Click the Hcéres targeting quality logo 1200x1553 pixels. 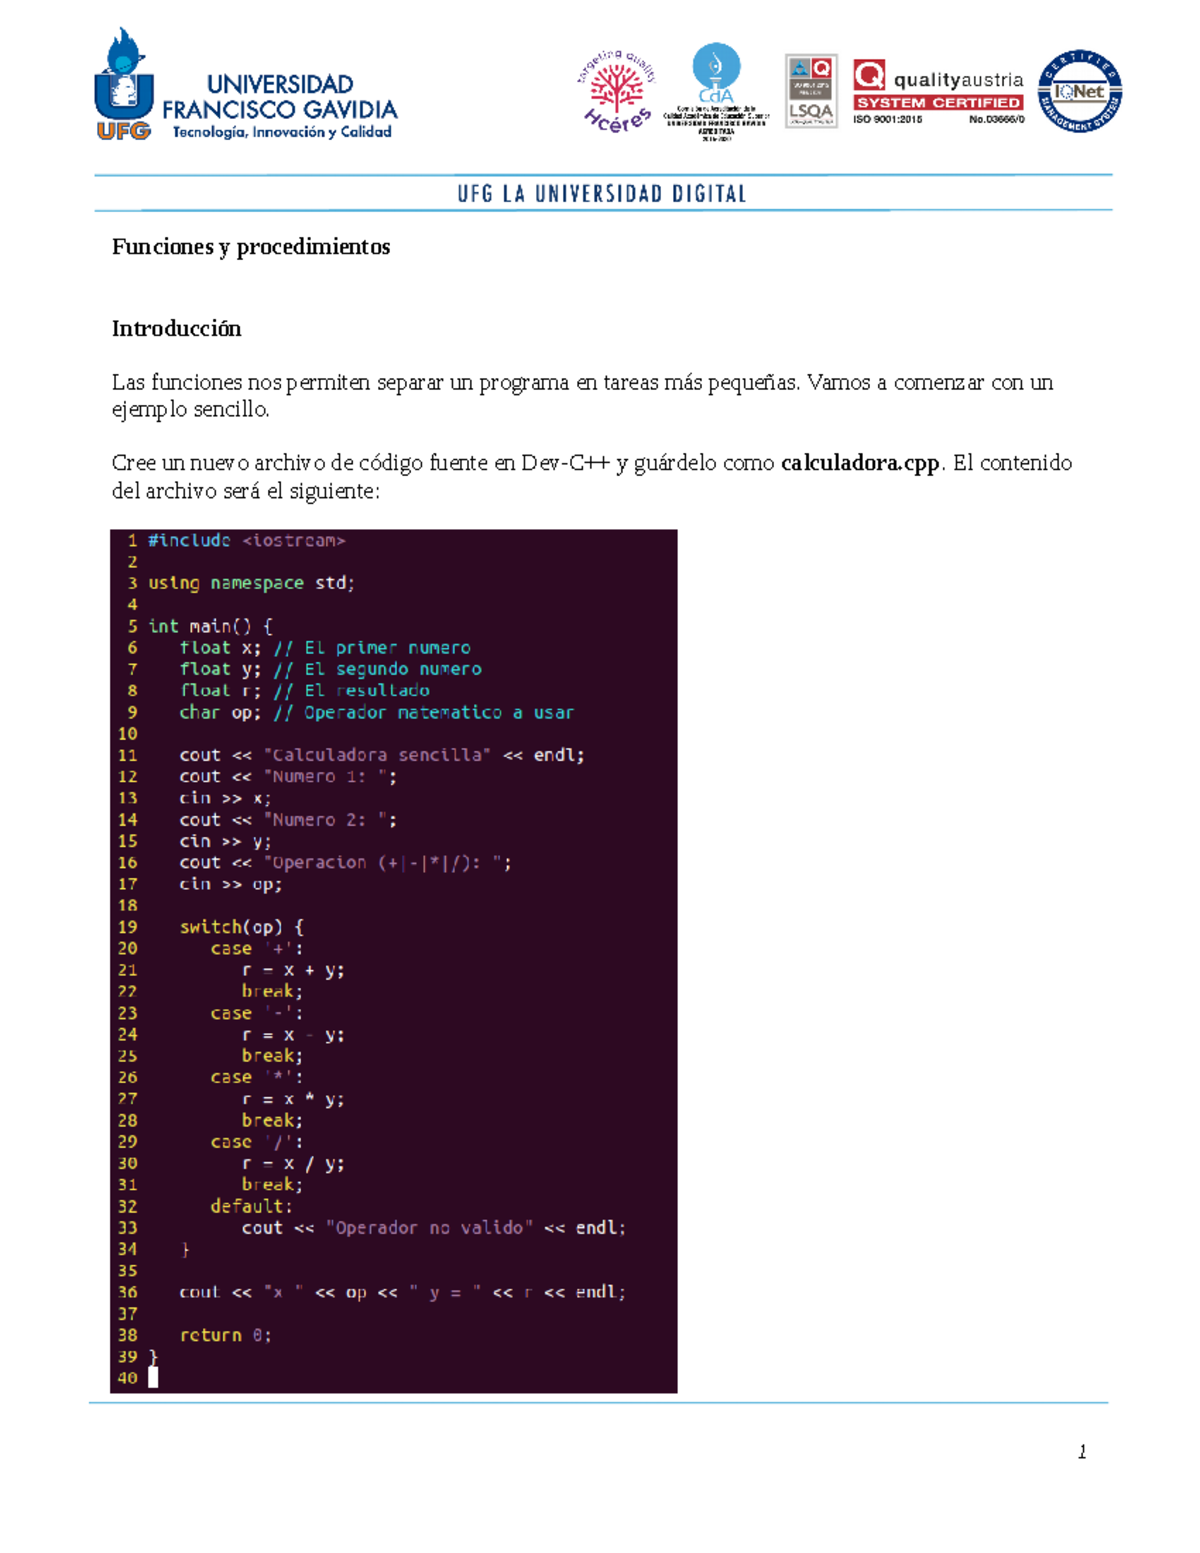[615, 91]
